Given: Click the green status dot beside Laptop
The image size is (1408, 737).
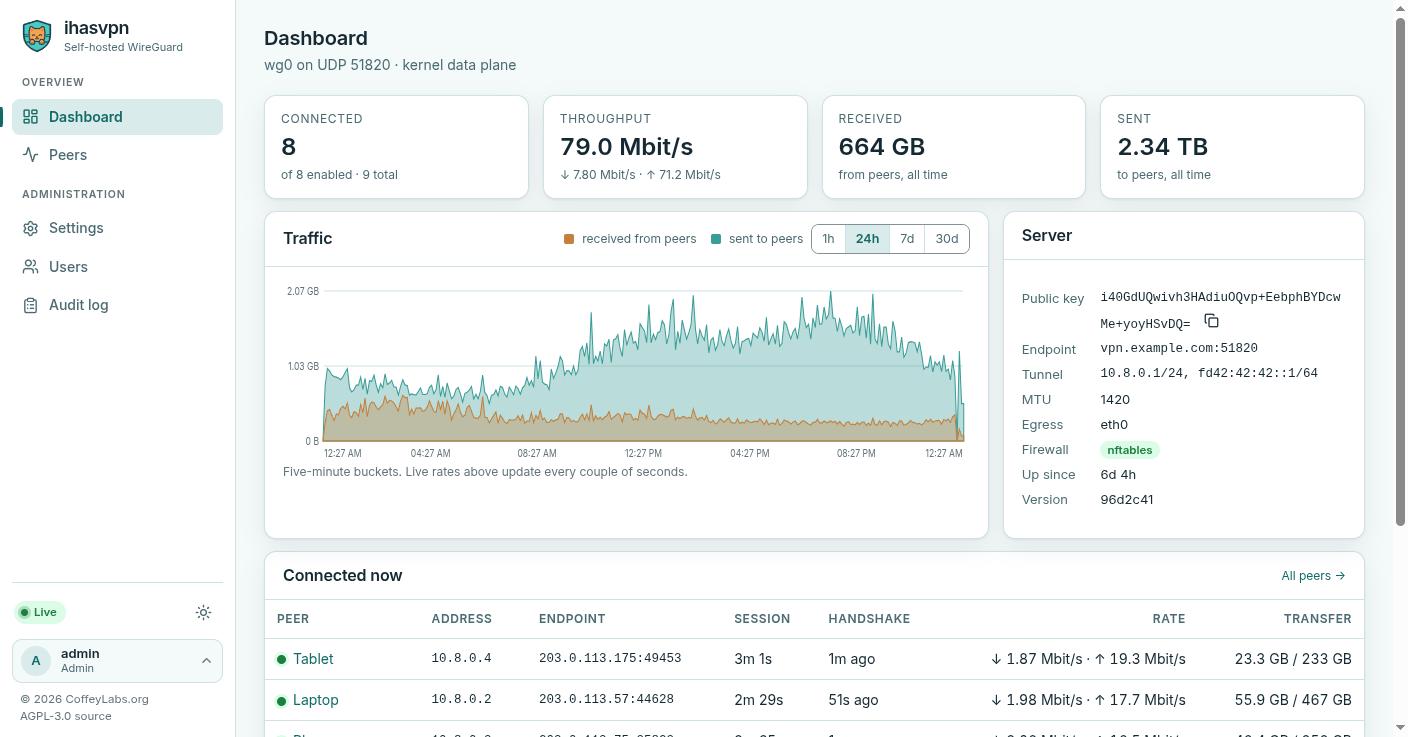Looking at the screenshot, I should point(282,701).
